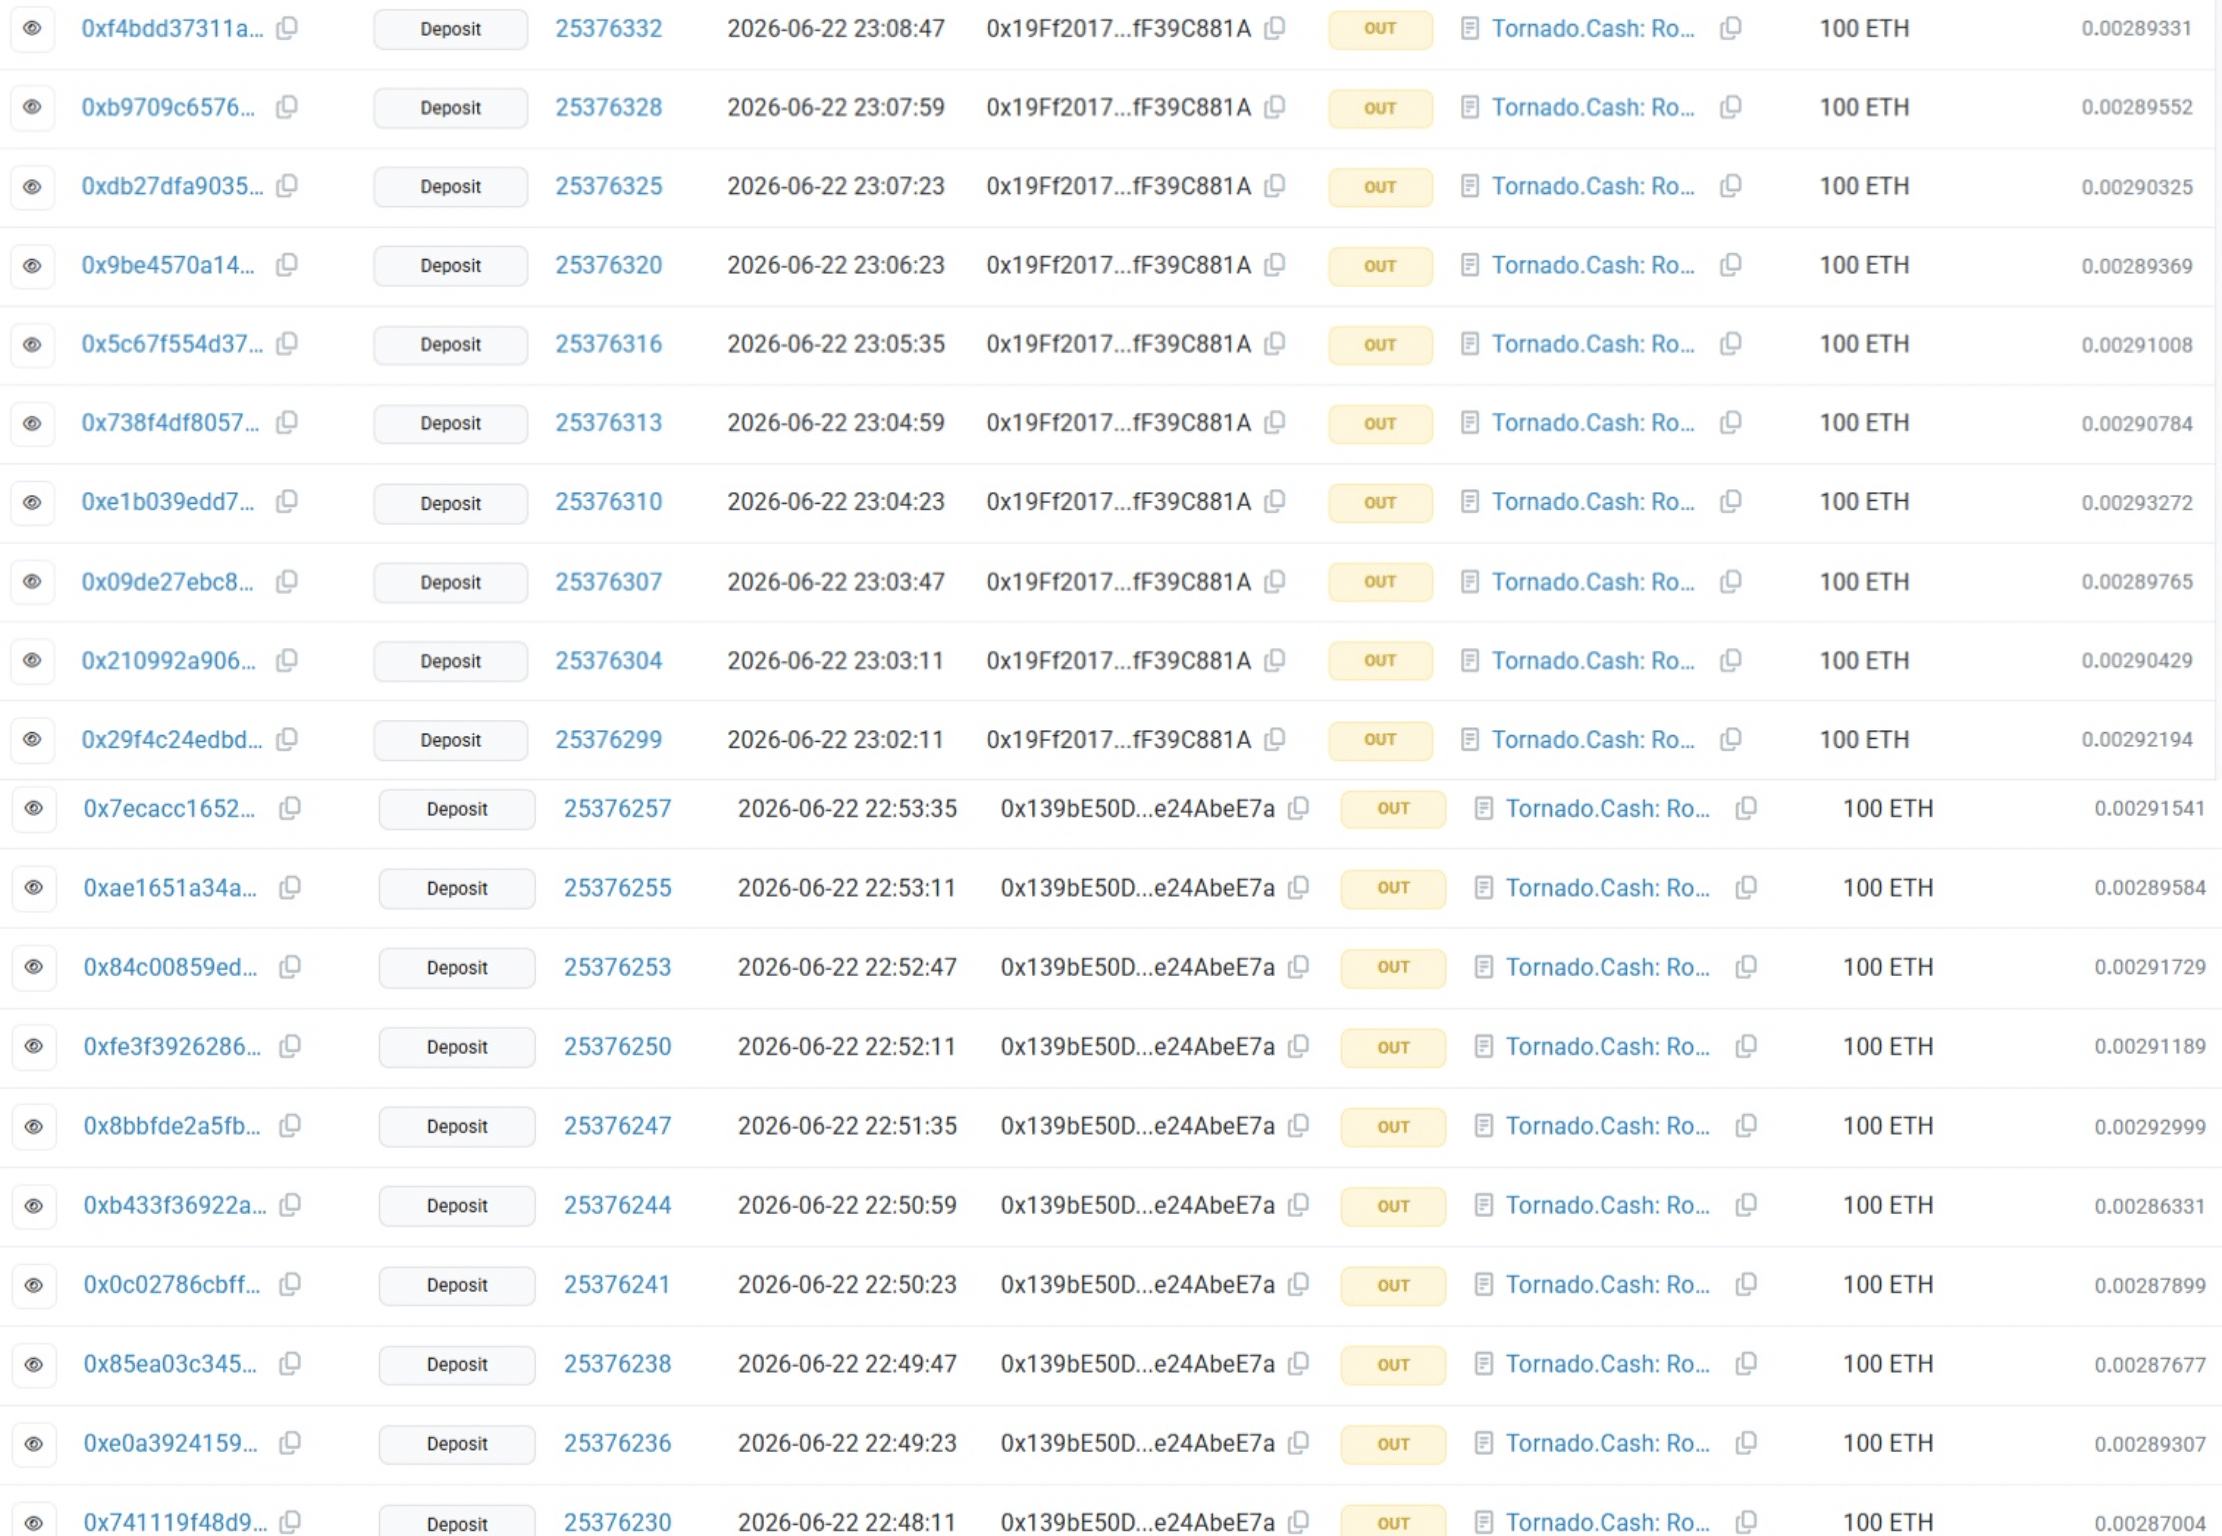Click 100 ETH amount in block 25376238 row
2222x1536 pixels.
click(x=1888, y=1364)
